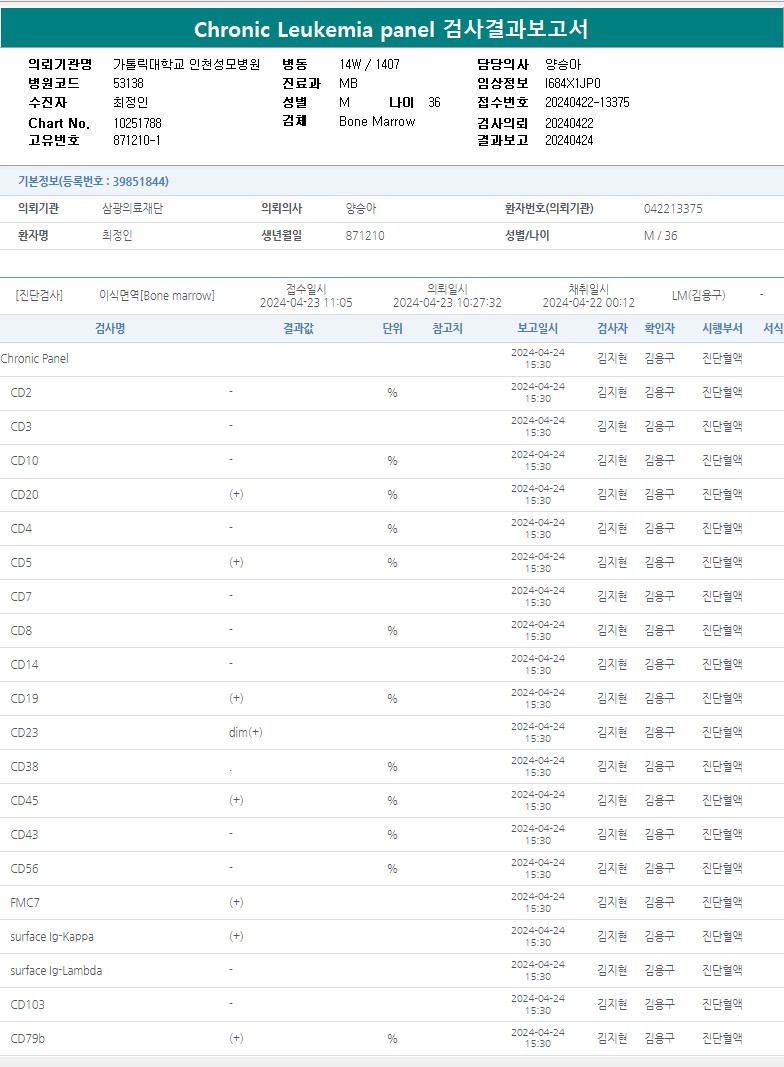
Task: Click the 시행부서 column header
Action: (722, 328)
